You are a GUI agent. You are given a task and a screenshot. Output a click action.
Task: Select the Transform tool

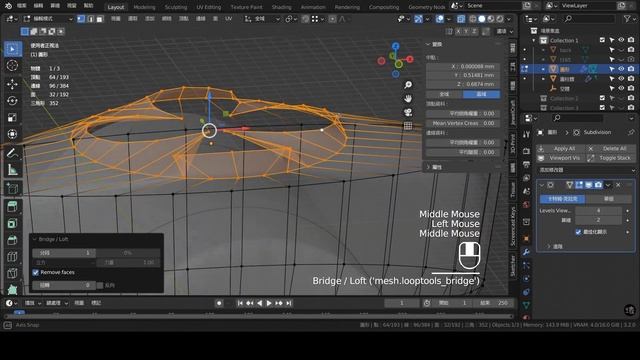tap(12, 134)
